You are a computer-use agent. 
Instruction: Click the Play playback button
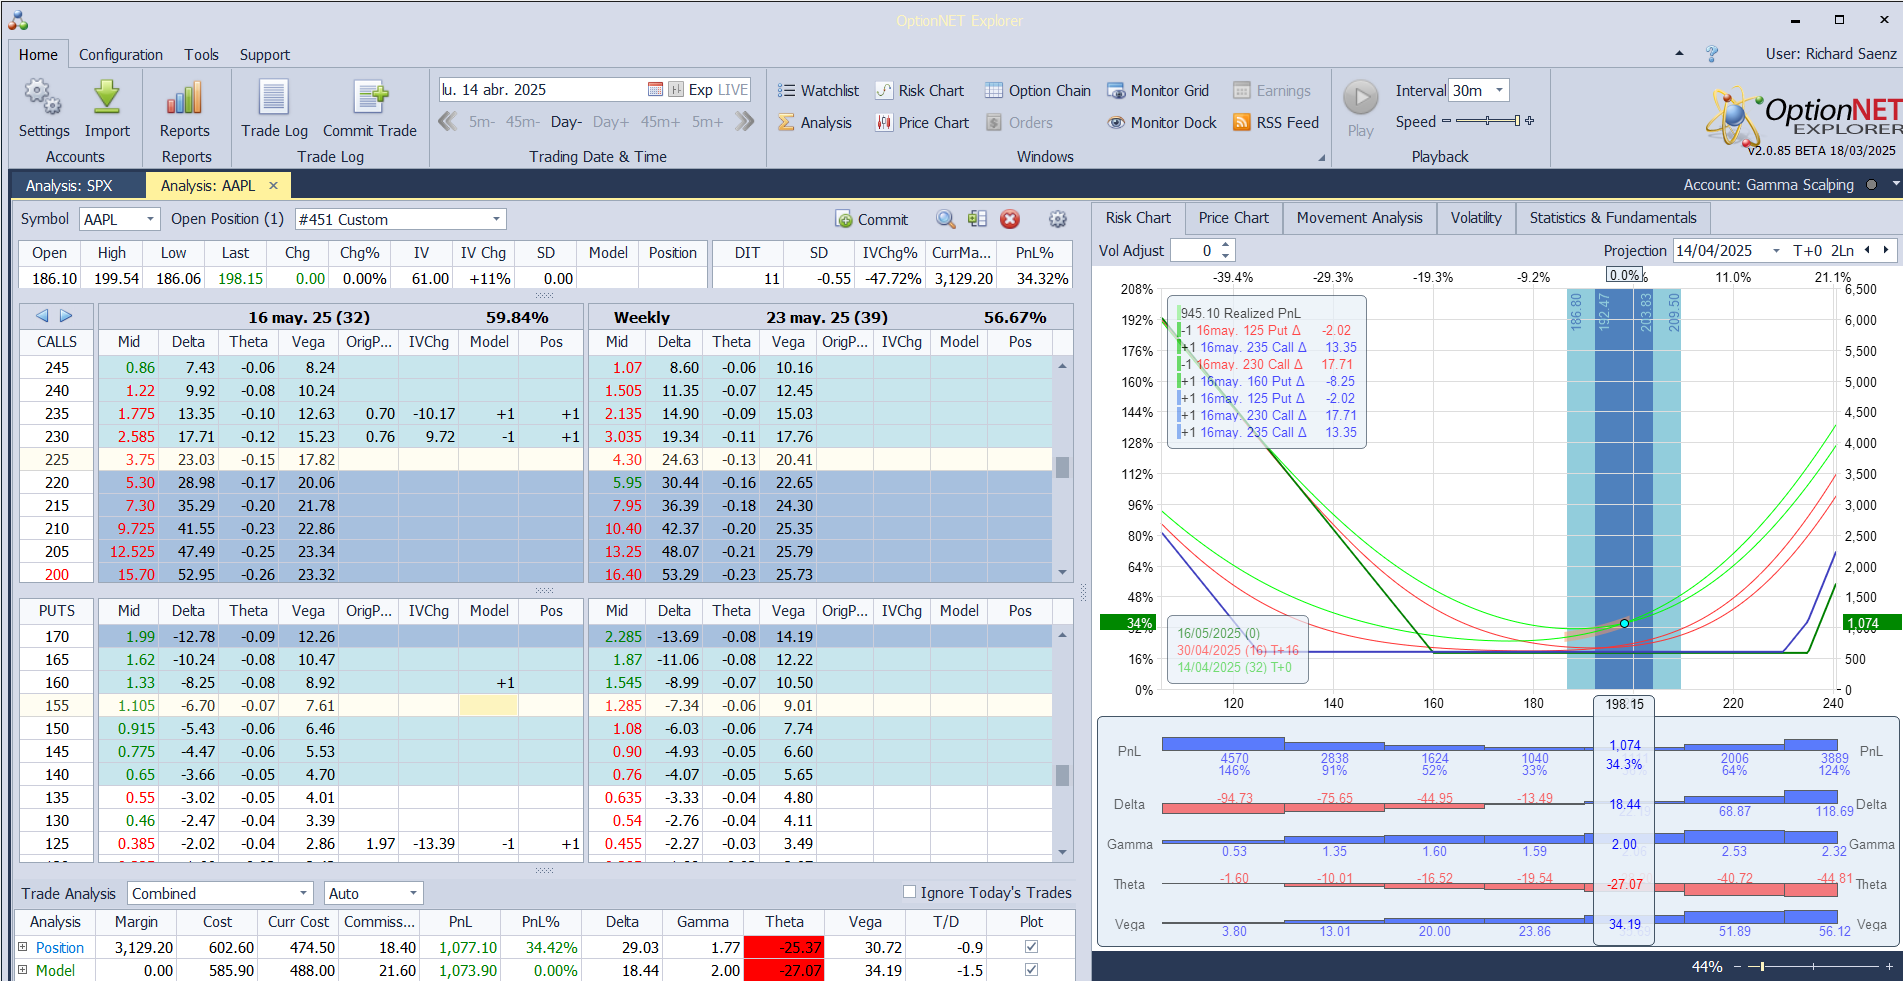click(x=1360, y=109)
